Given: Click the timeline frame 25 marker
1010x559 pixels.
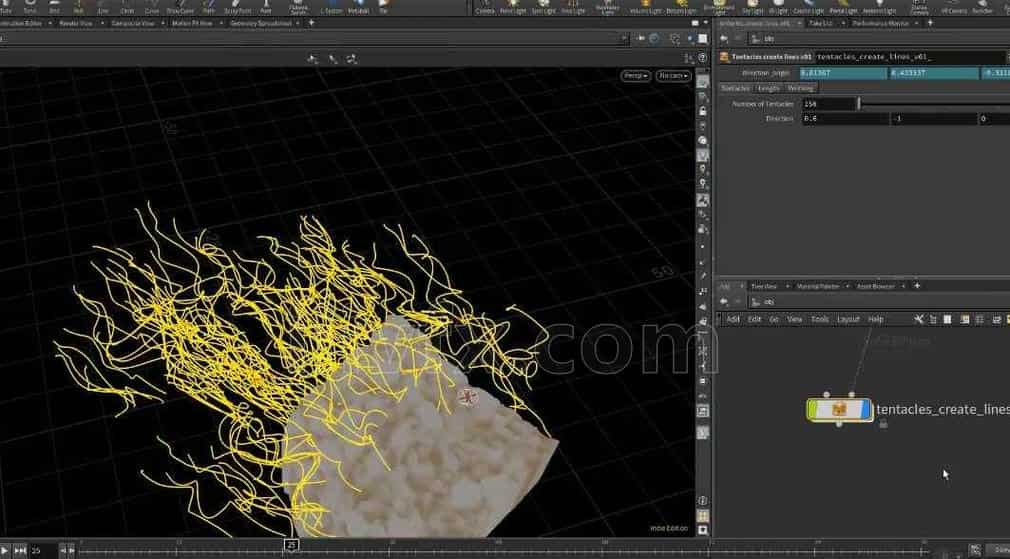Looking at the screenshot, I should coord(291,545).
